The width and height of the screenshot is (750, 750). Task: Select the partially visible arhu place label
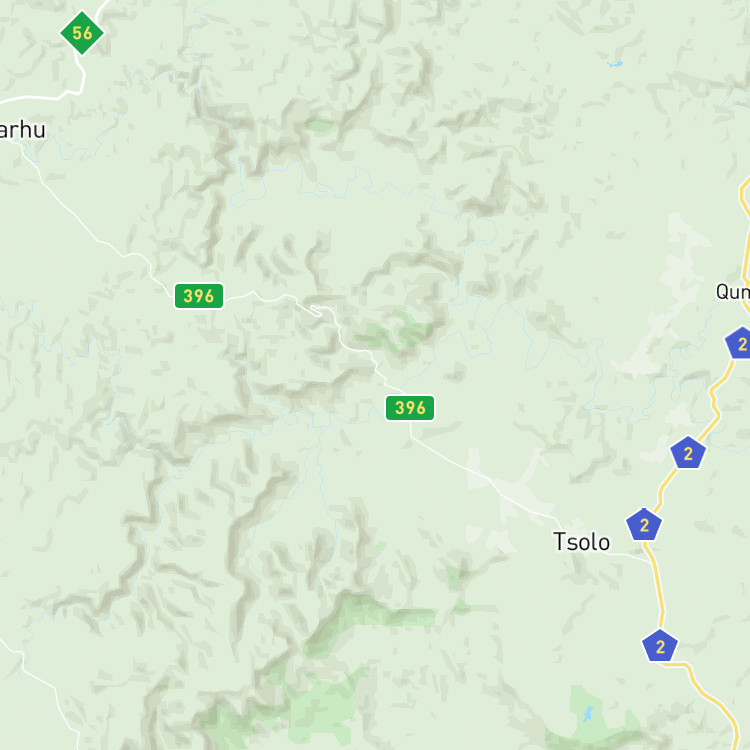pos(22,130)
